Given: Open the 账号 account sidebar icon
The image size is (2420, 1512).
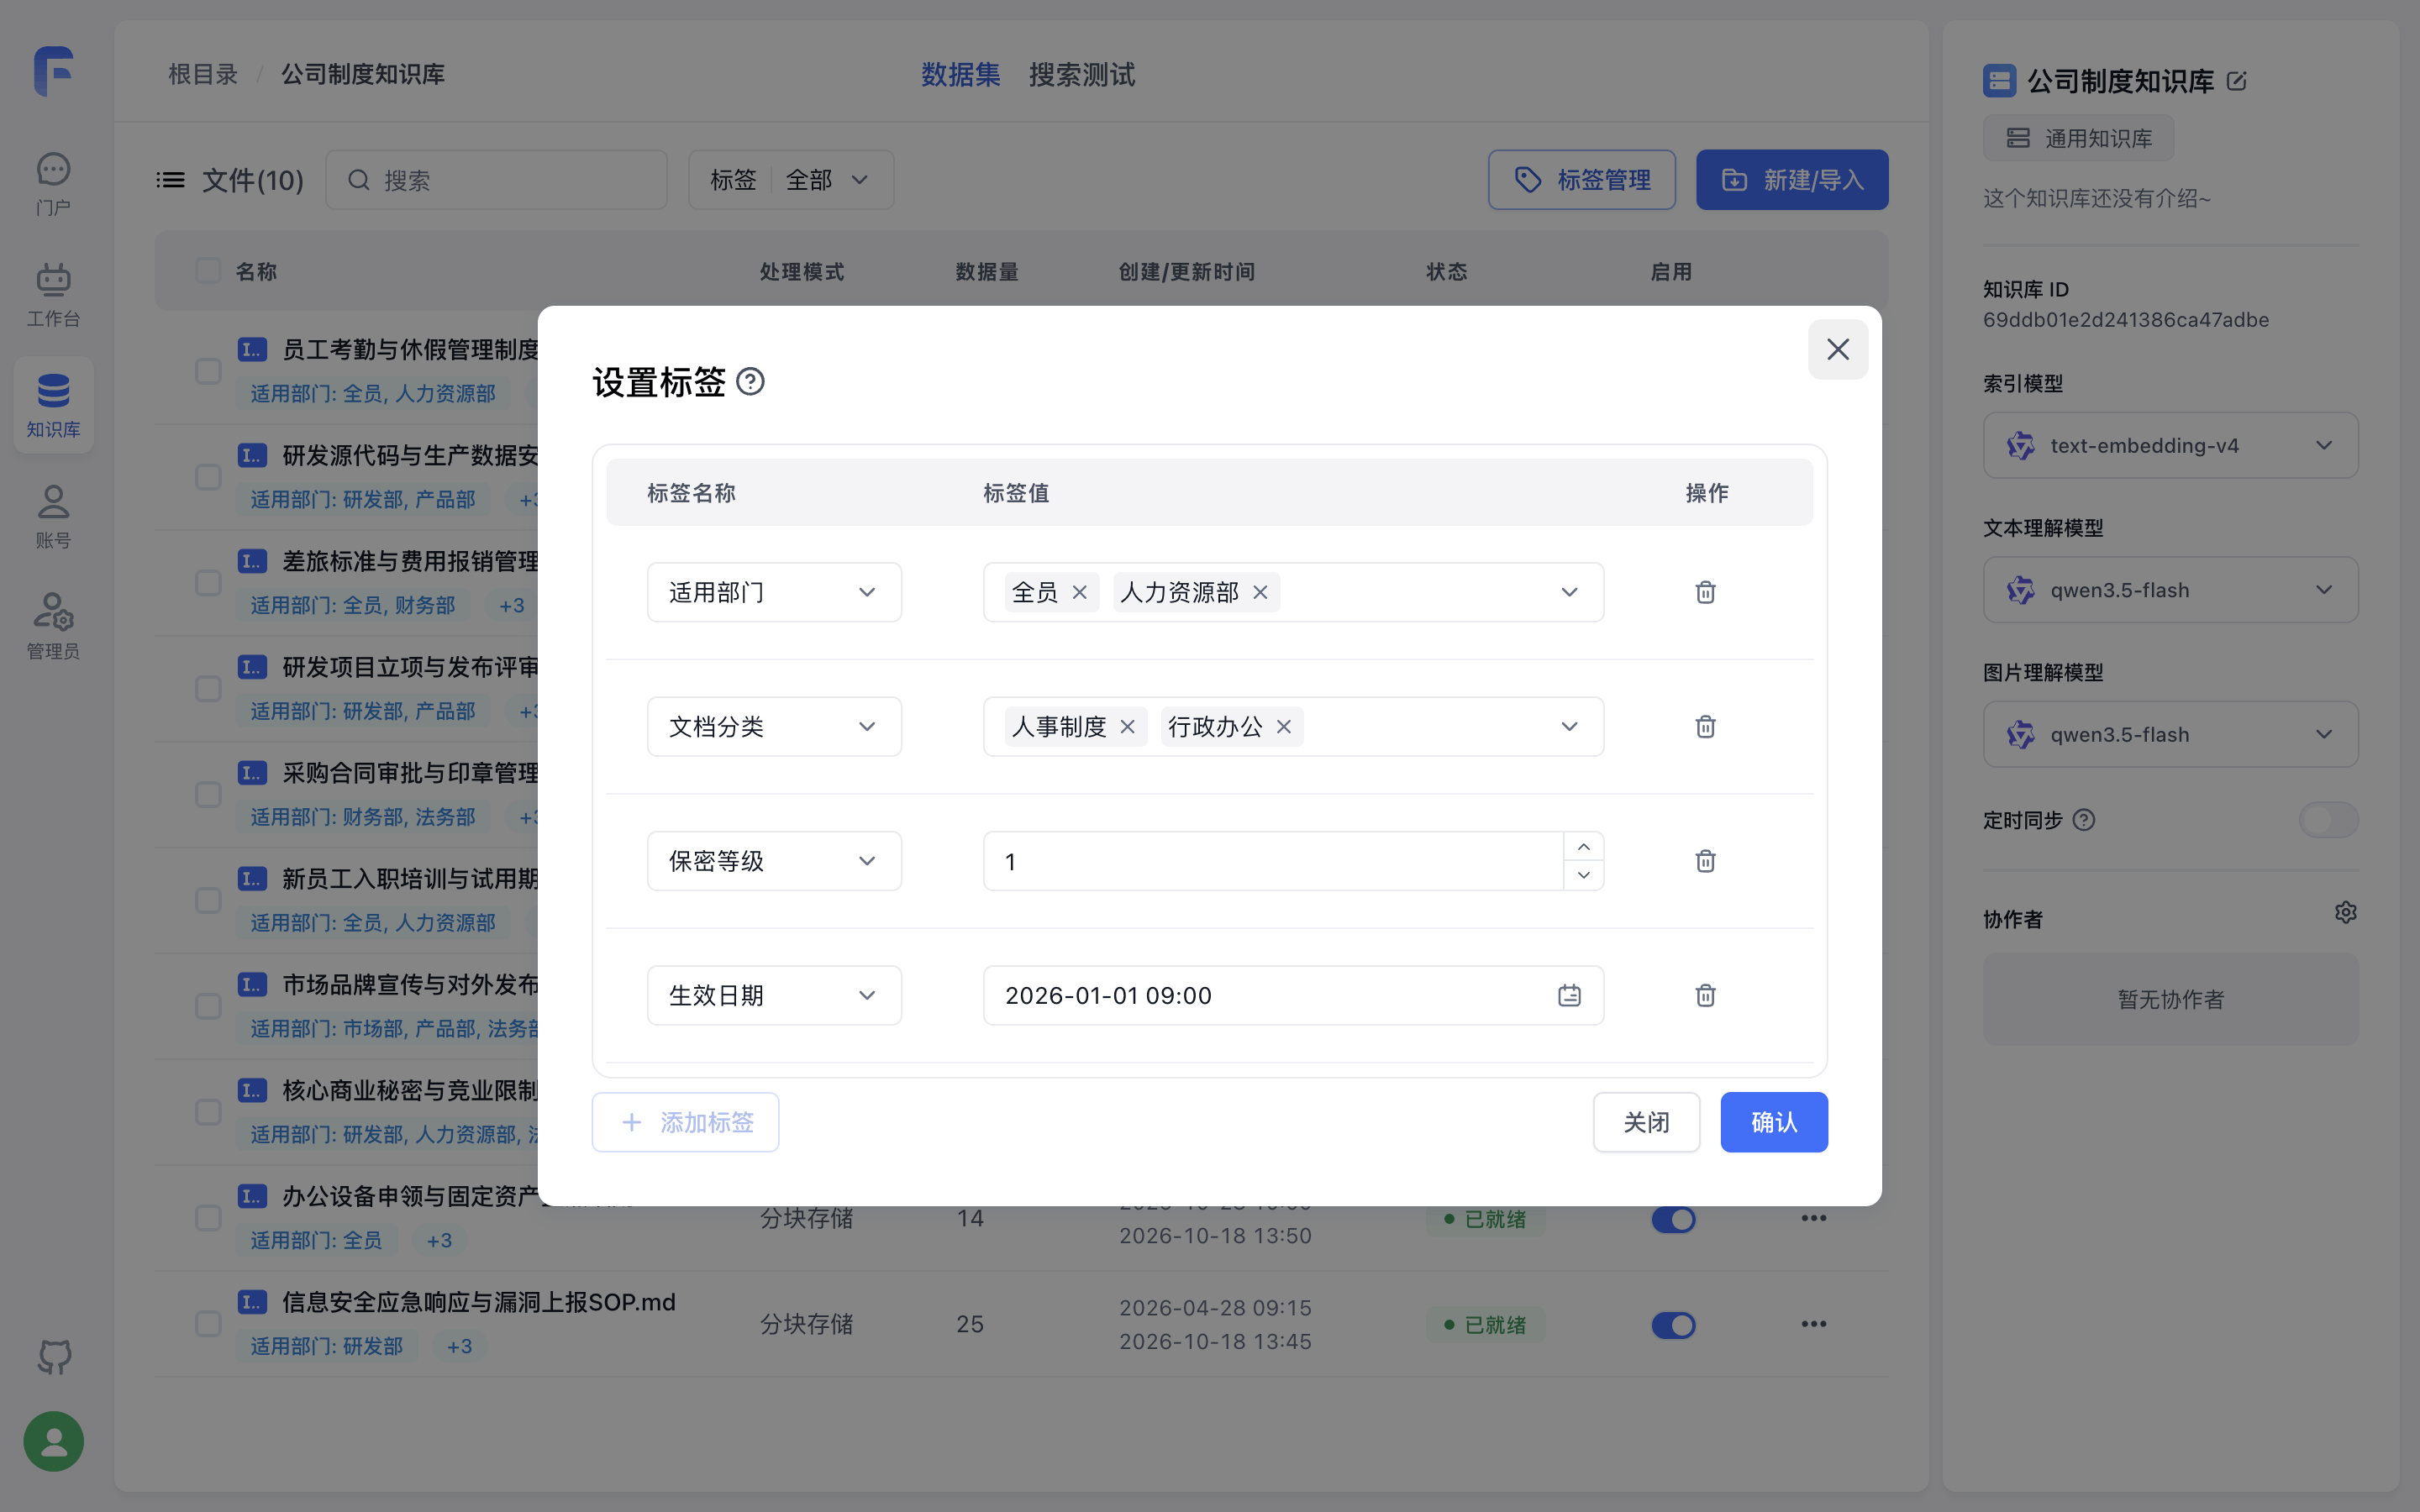Looking at the screenshot, I should point(53,516).
